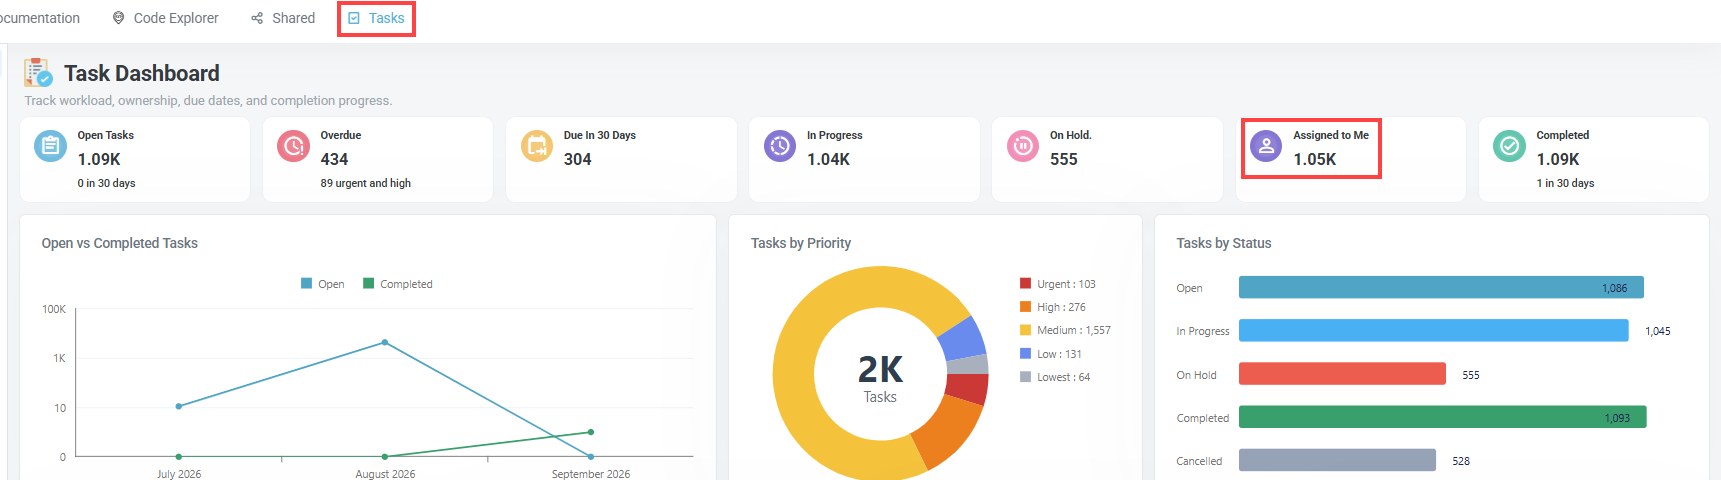Click the September 2026 axis label
The image size is (1721, 480).
pyautogui.click(x=591, y=474)
